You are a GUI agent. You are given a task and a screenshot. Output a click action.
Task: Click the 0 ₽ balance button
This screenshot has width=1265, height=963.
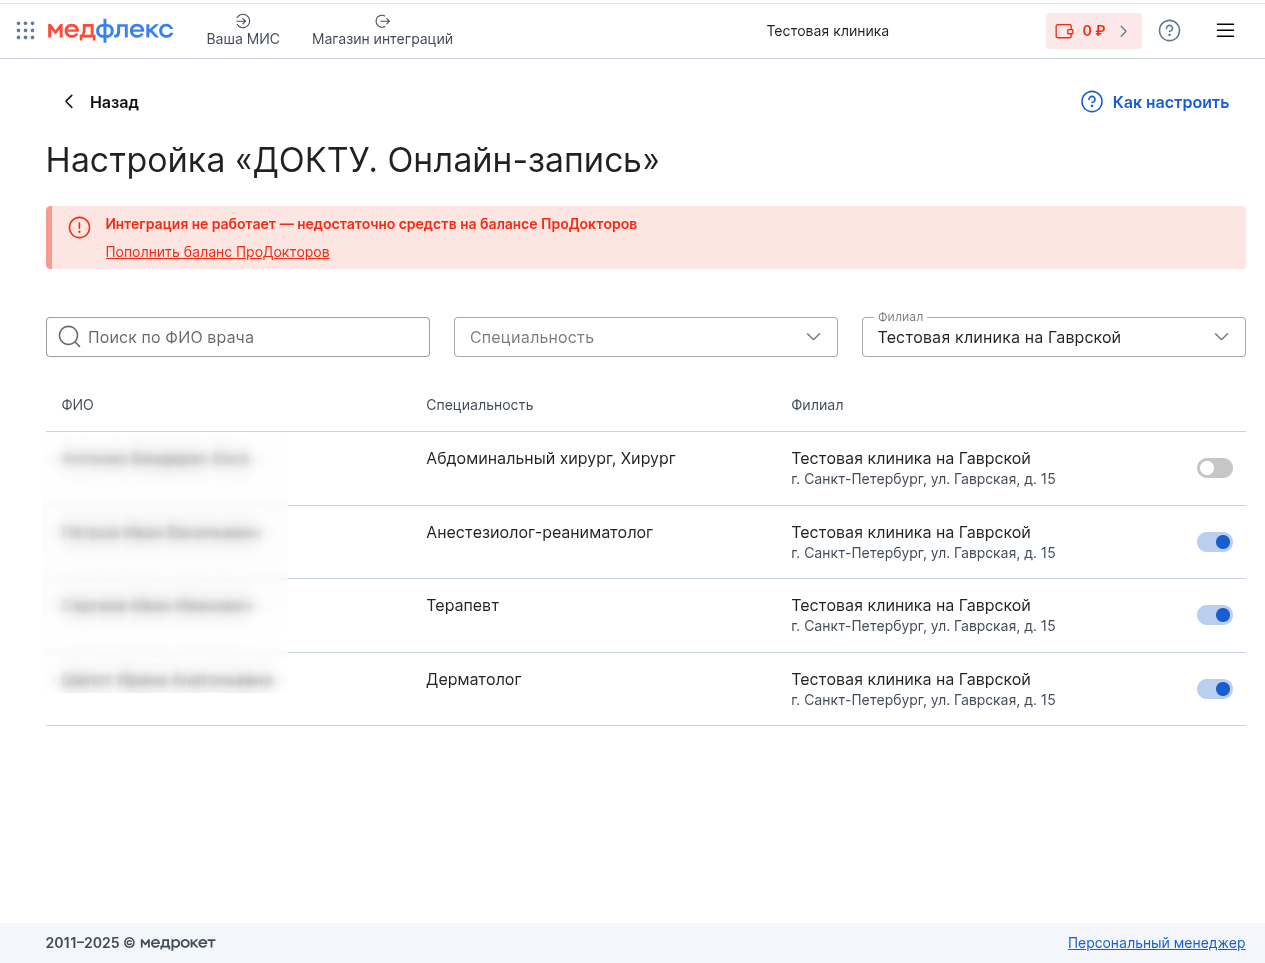click(1093, 31)
